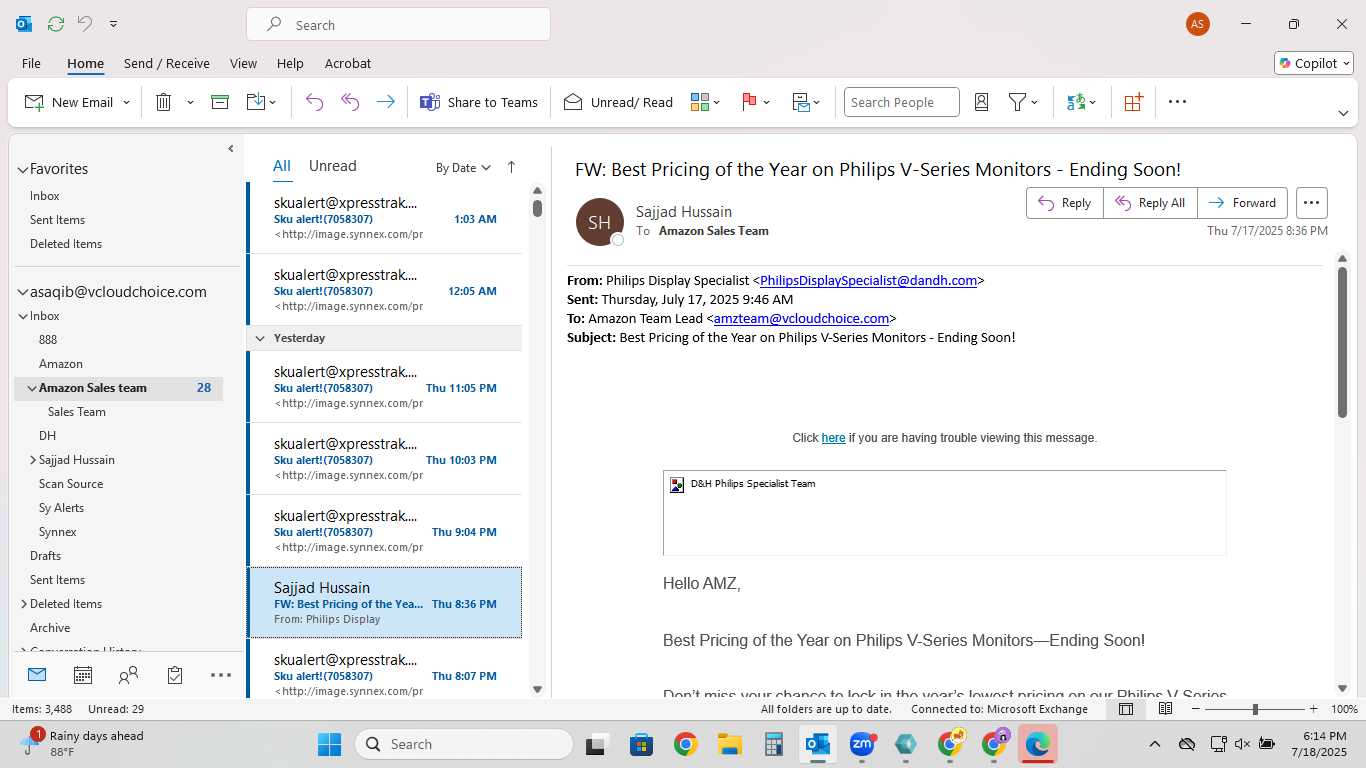
Task: Switch to Calendar view icon
Action: click(83, 676)
